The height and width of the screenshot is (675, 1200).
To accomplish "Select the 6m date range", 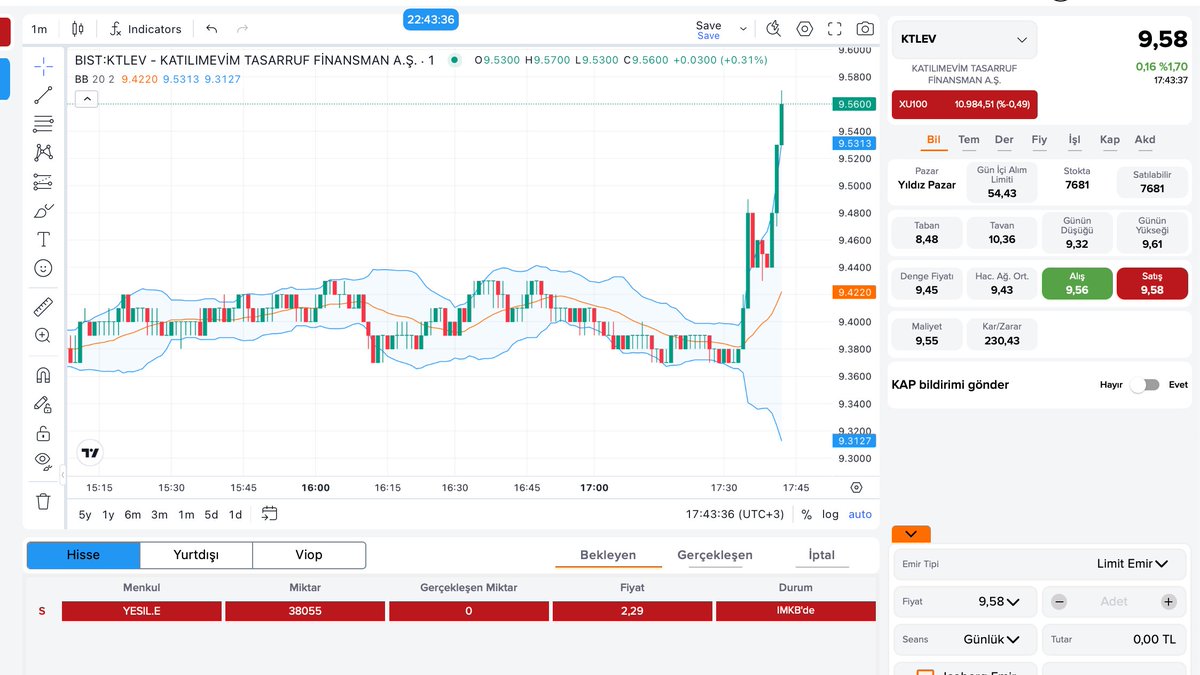I will click(x=133, y=514).
